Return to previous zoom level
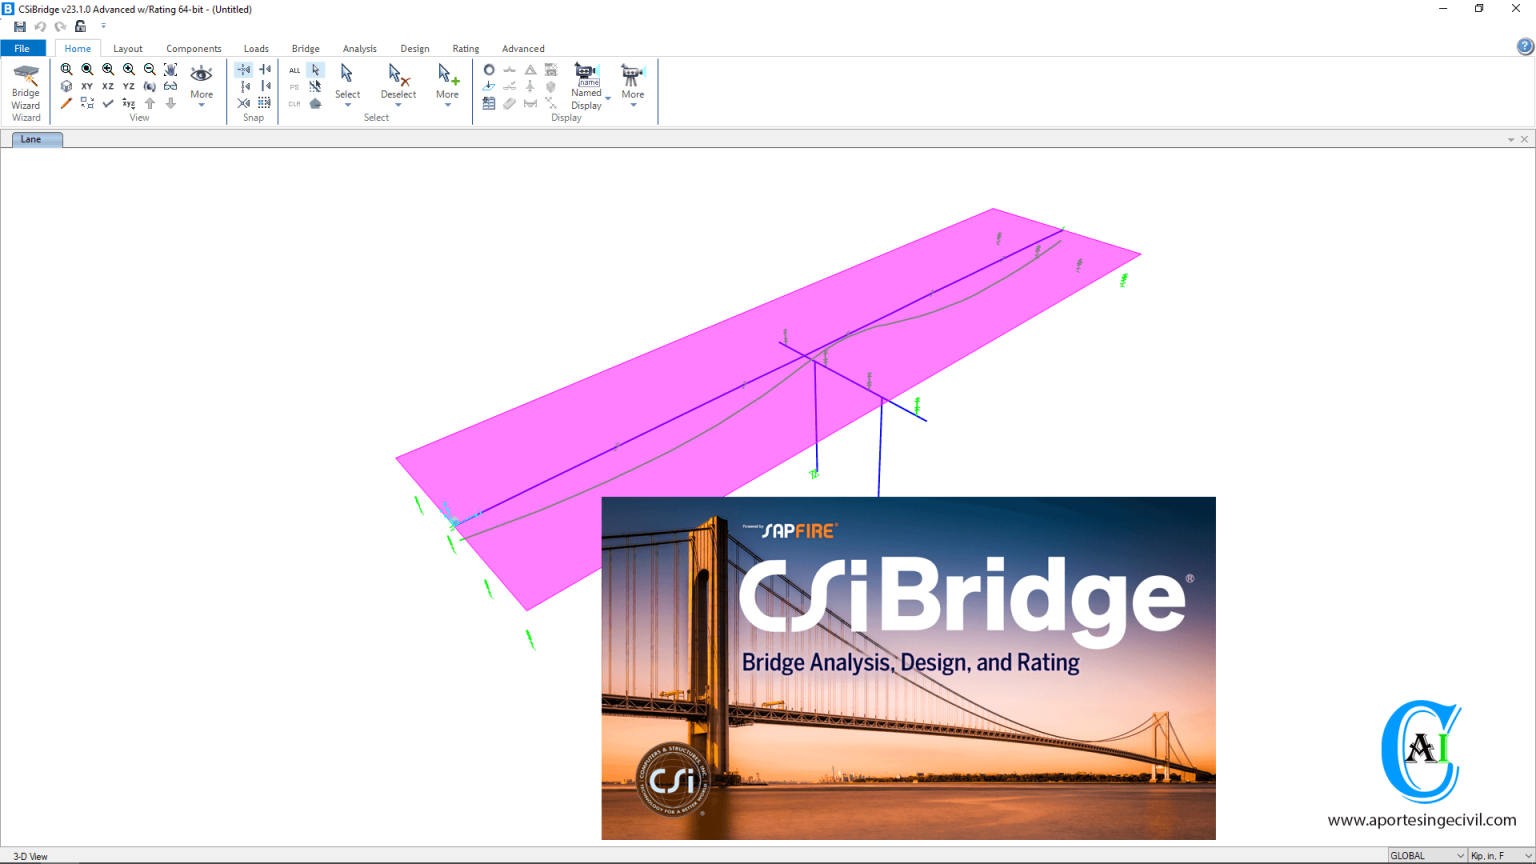This screenshot has height=864, width=1536. click(108, 69)
